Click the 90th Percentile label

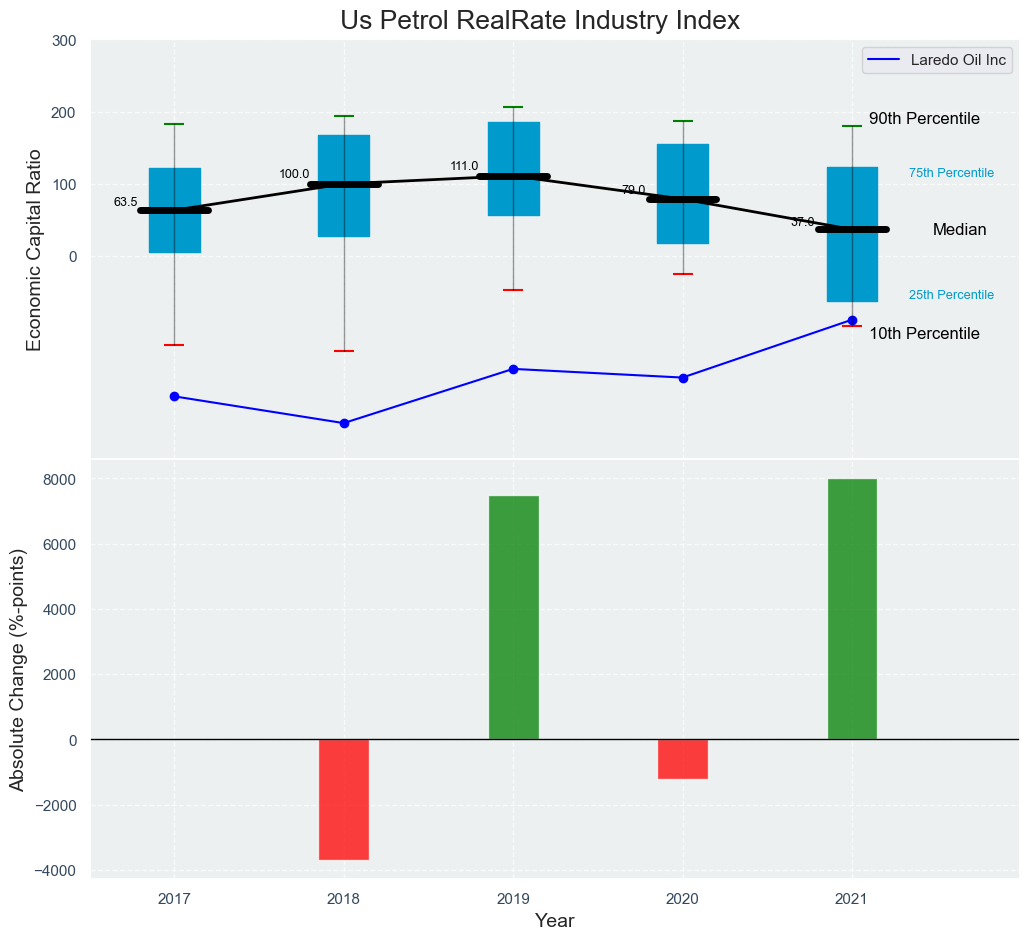pos(924,119)
